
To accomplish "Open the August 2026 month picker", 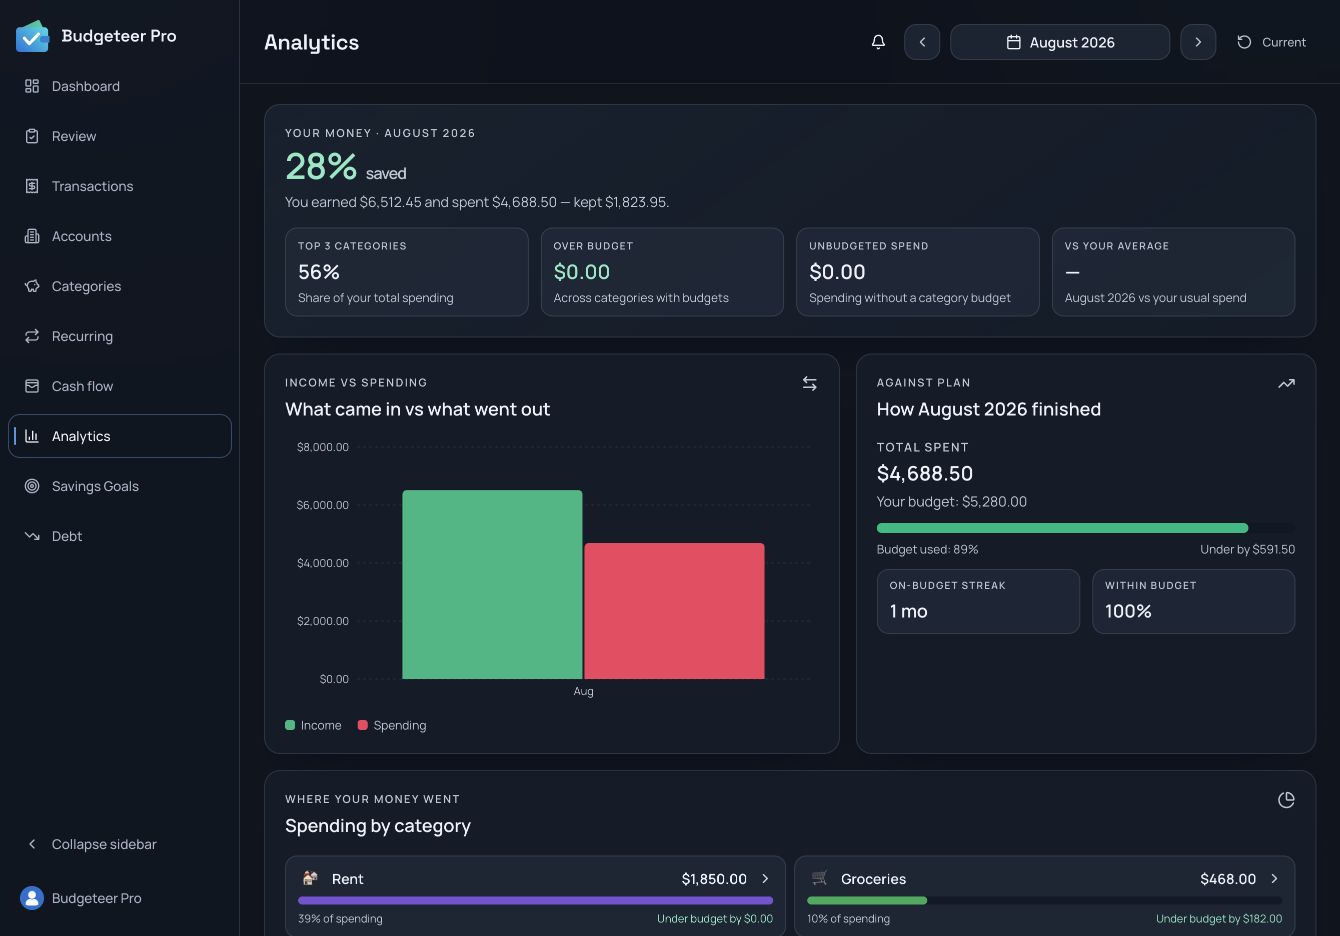I will [1060, 42].
